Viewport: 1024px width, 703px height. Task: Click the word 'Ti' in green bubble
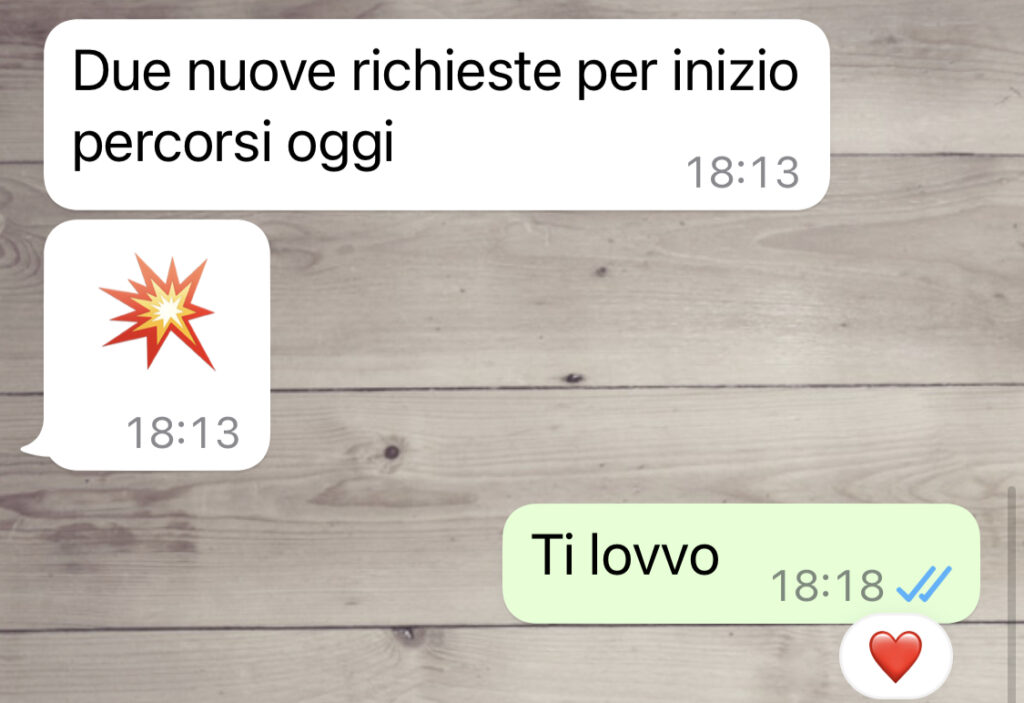pyautogui.click(x=552, y=555)
